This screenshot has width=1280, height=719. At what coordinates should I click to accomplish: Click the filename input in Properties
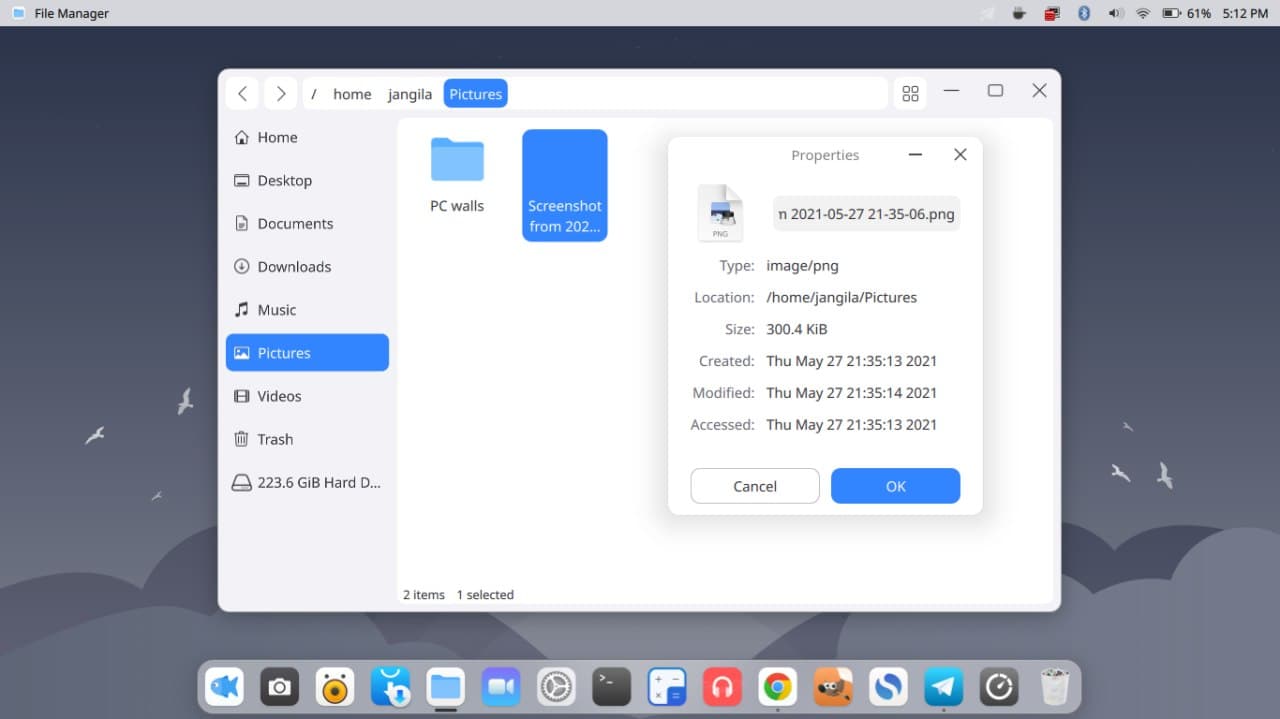point(866,213)
